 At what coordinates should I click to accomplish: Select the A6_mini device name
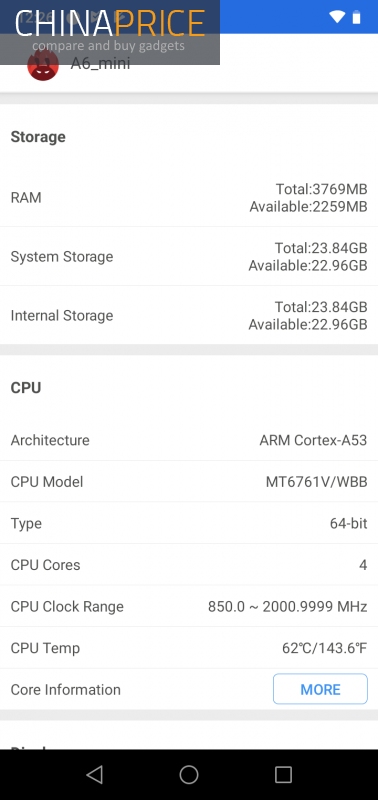click(100, 64)
